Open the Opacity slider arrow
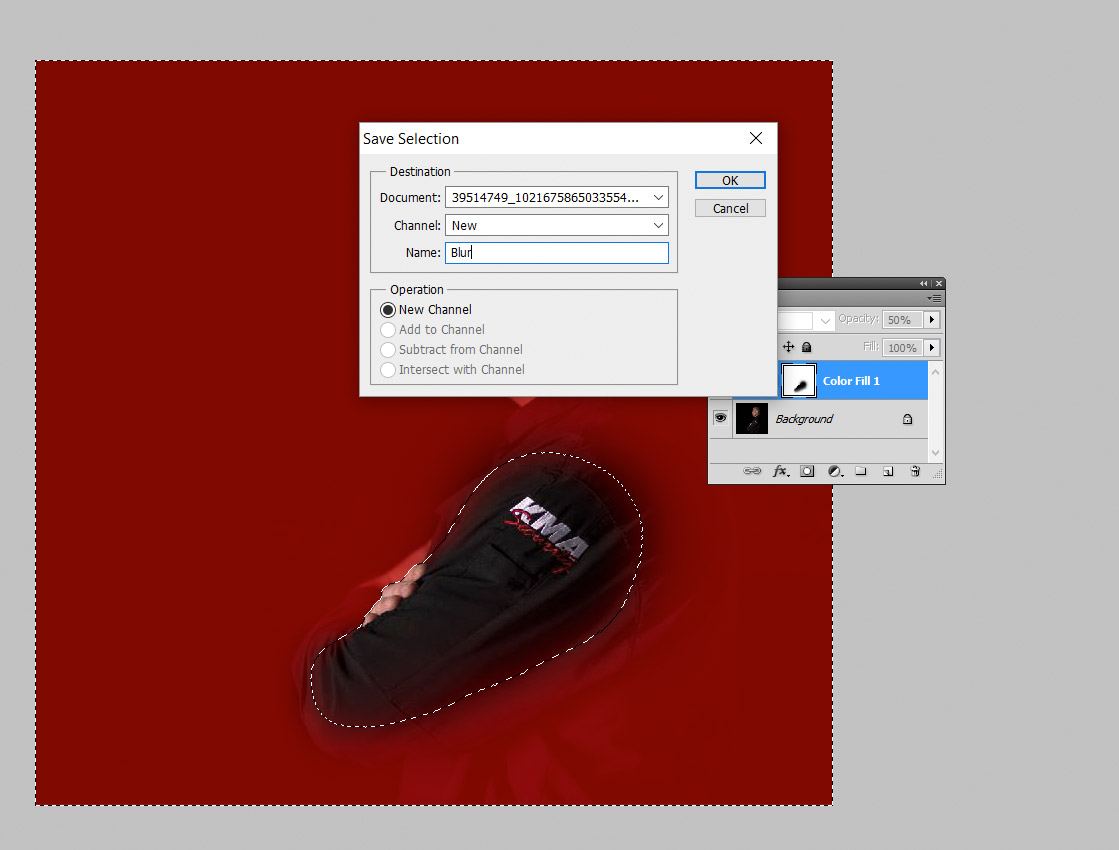 (932, 320)
